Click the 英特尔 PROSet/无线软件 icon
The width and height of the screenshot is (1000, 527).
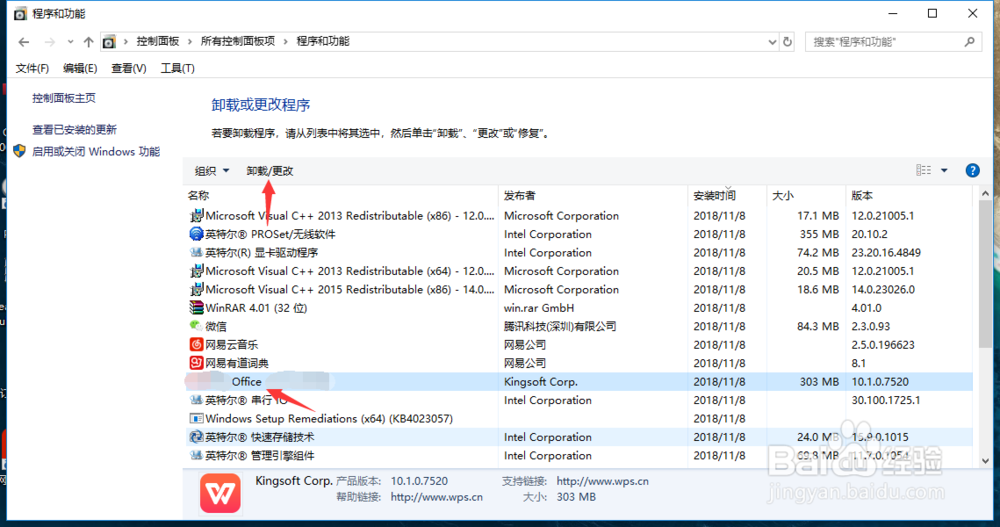coord(196,234)
